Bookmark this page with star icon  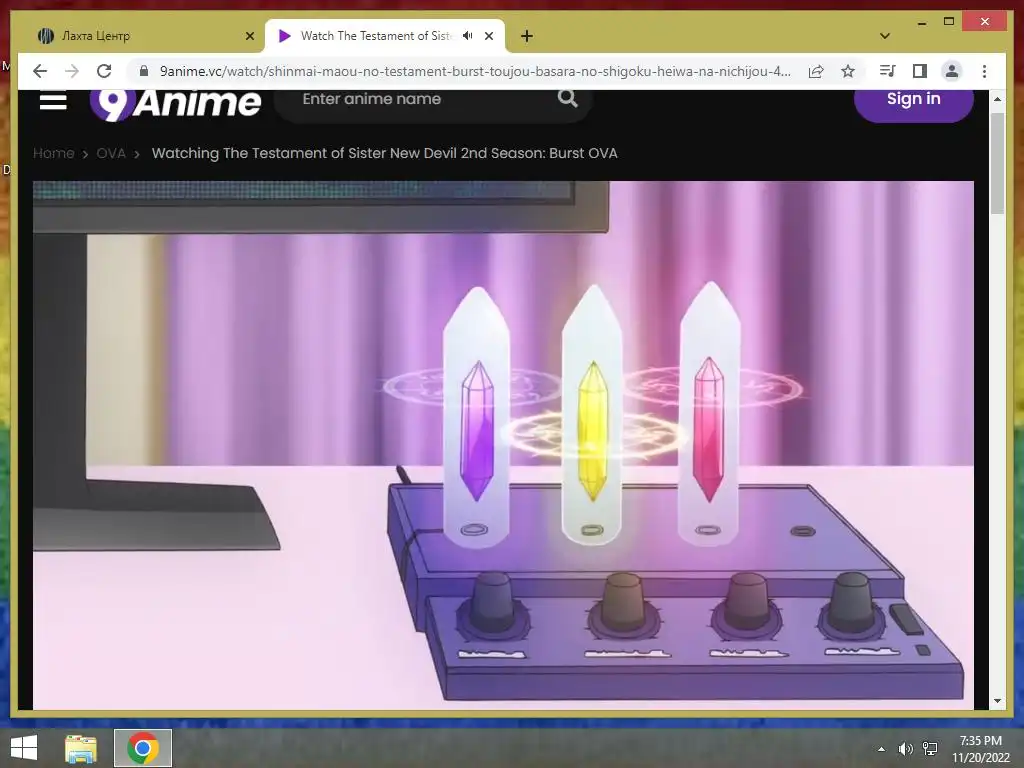(x=848, y=71)
